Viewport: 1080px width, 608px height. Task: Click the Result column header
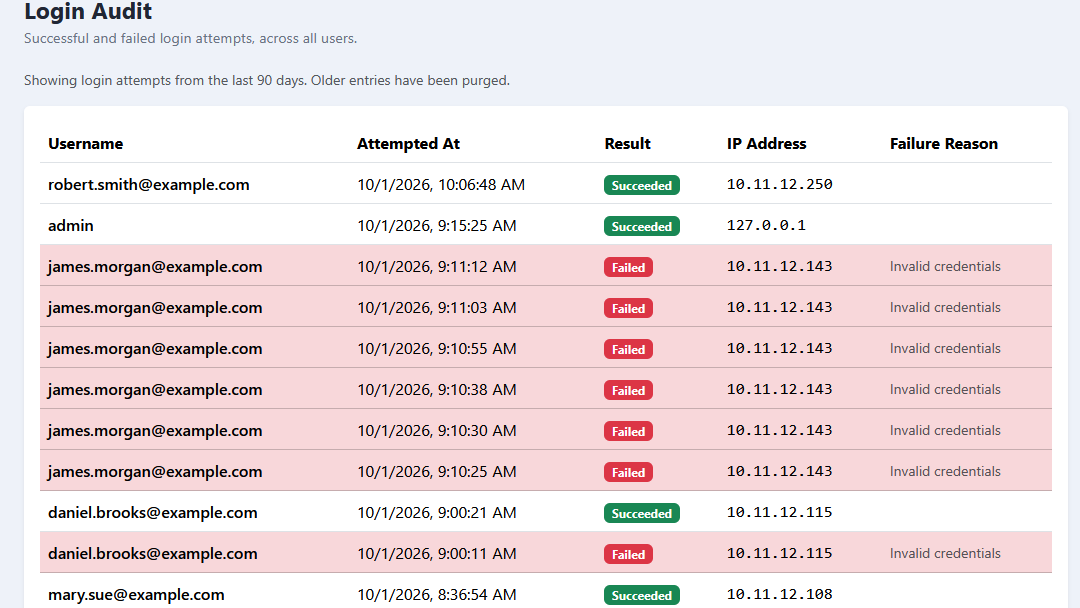click(627, 144)
